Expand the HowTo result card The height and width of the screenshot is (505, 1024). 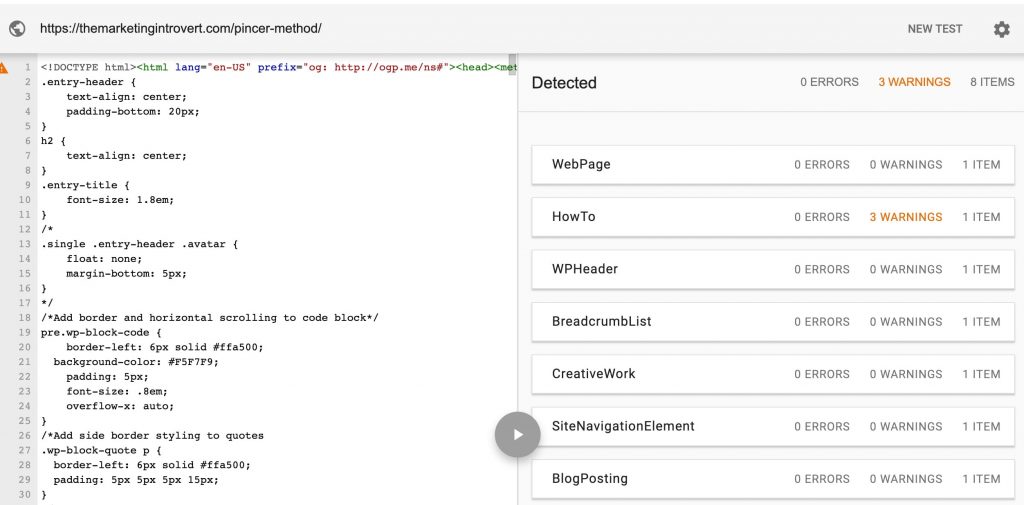[773, 217]
